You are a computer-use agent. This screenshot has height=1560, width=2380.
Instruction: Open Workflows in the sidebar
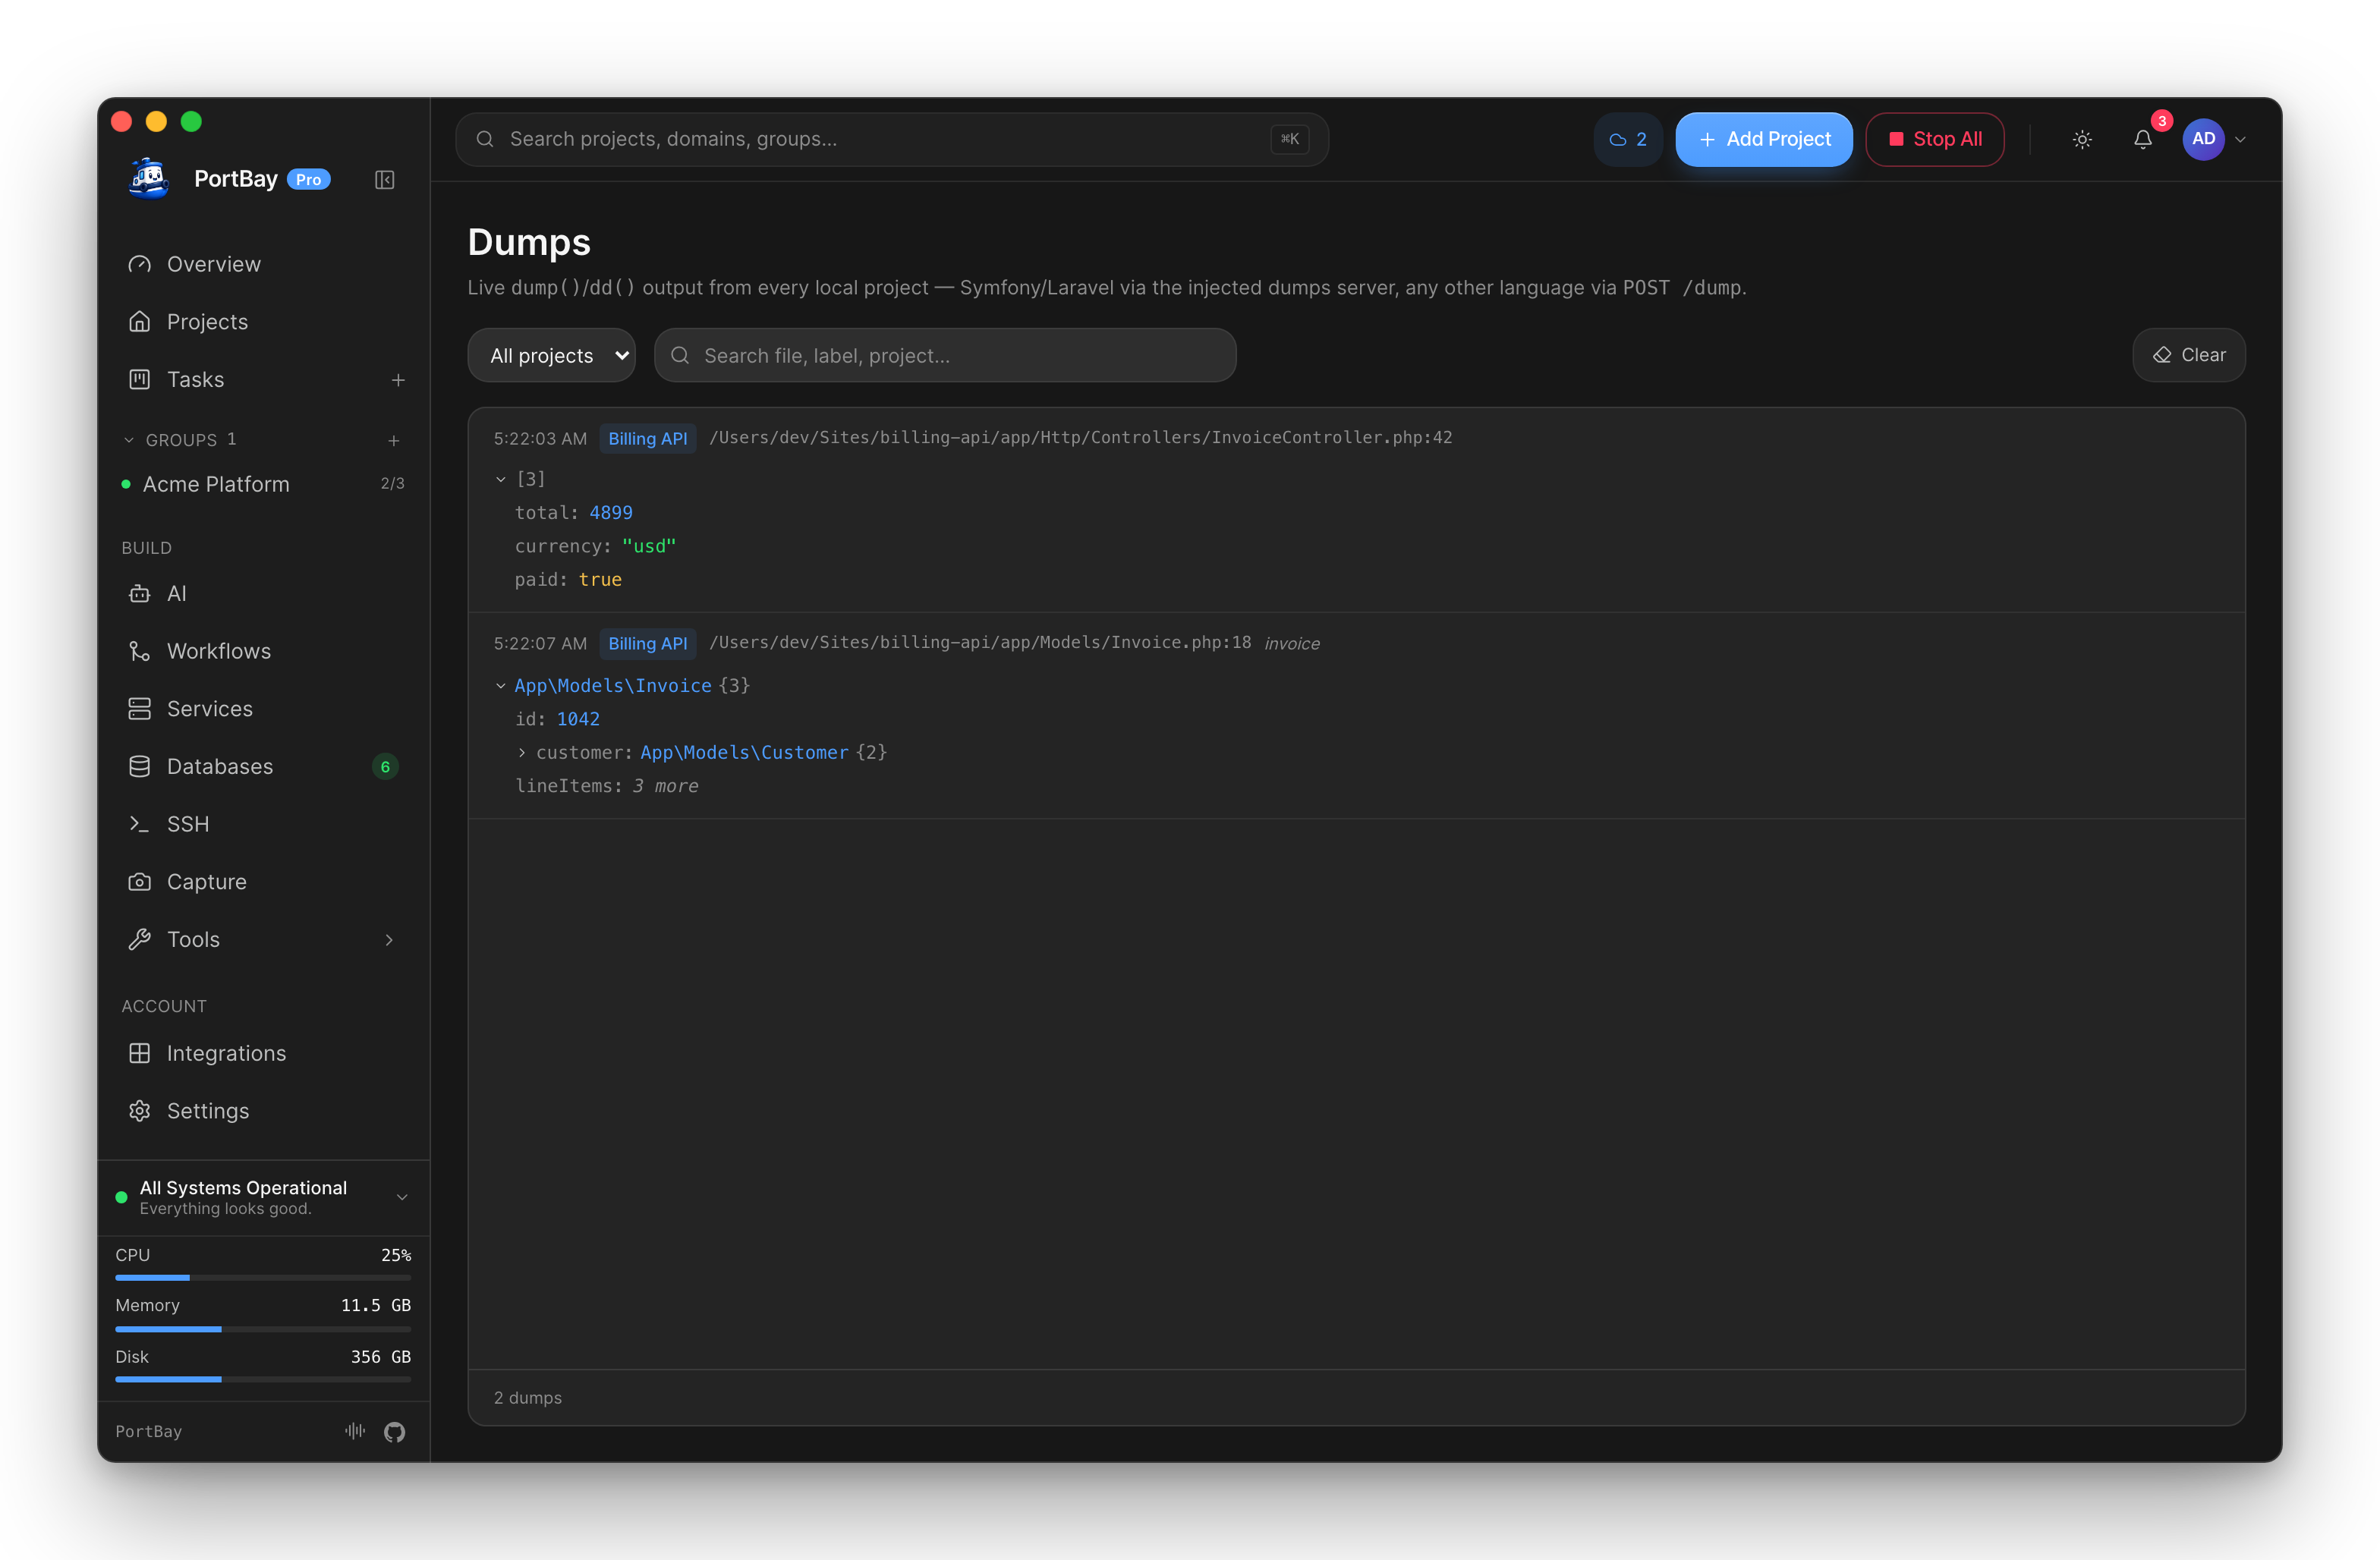point(264,651)
